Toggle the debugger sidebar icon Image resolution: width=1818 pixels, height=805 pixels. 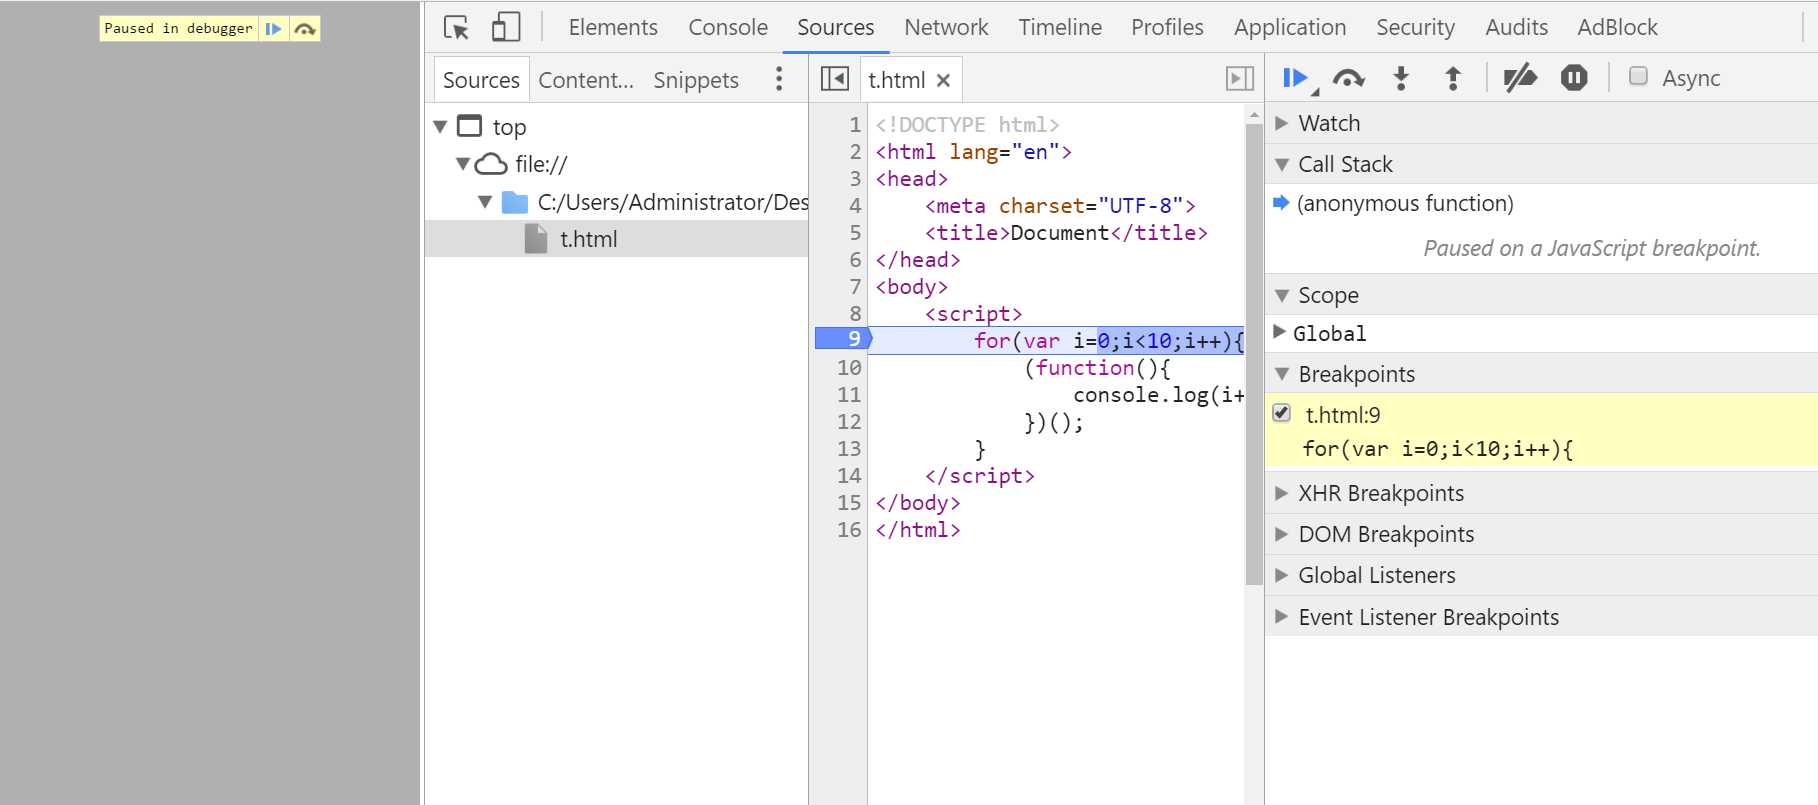click(x=1240, y=79)
